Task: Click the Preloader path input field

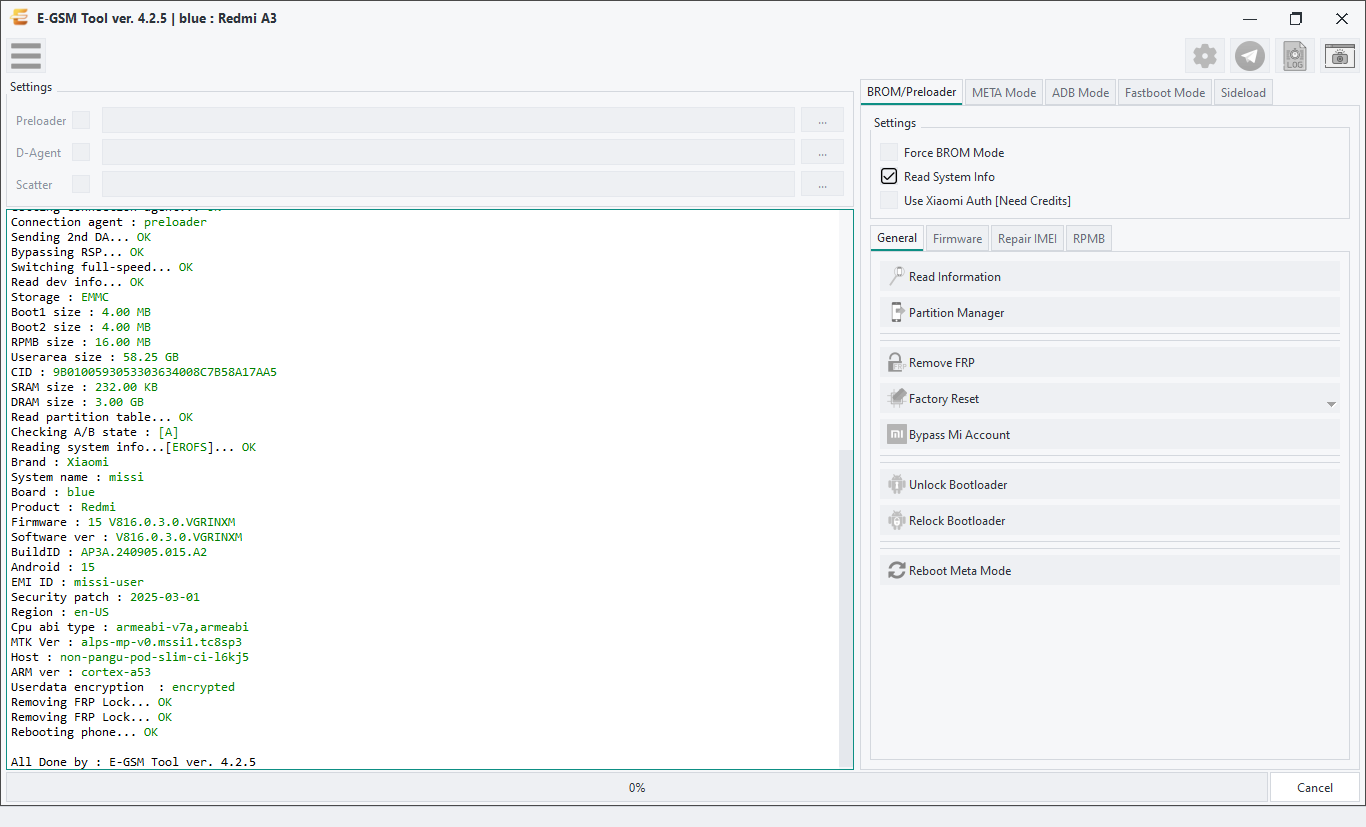Action: pyautogui.click(x=448, y=120)
